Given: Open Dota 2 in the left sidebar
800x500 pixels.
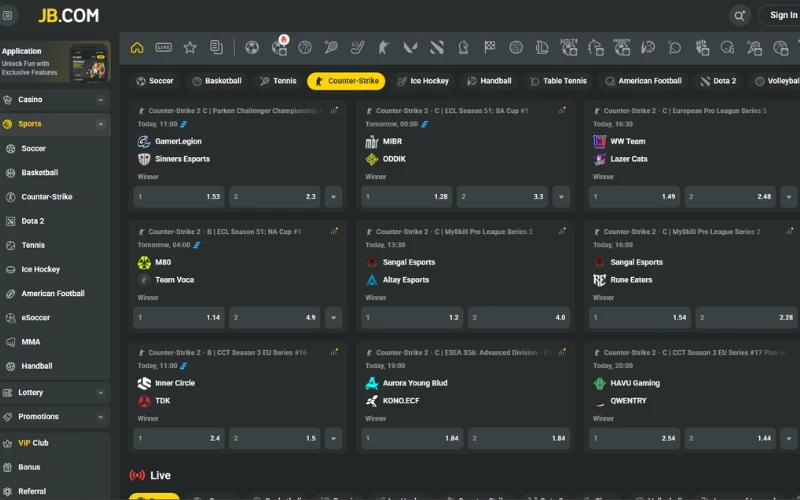Looking at the screenshot, I should pos(33,221).
